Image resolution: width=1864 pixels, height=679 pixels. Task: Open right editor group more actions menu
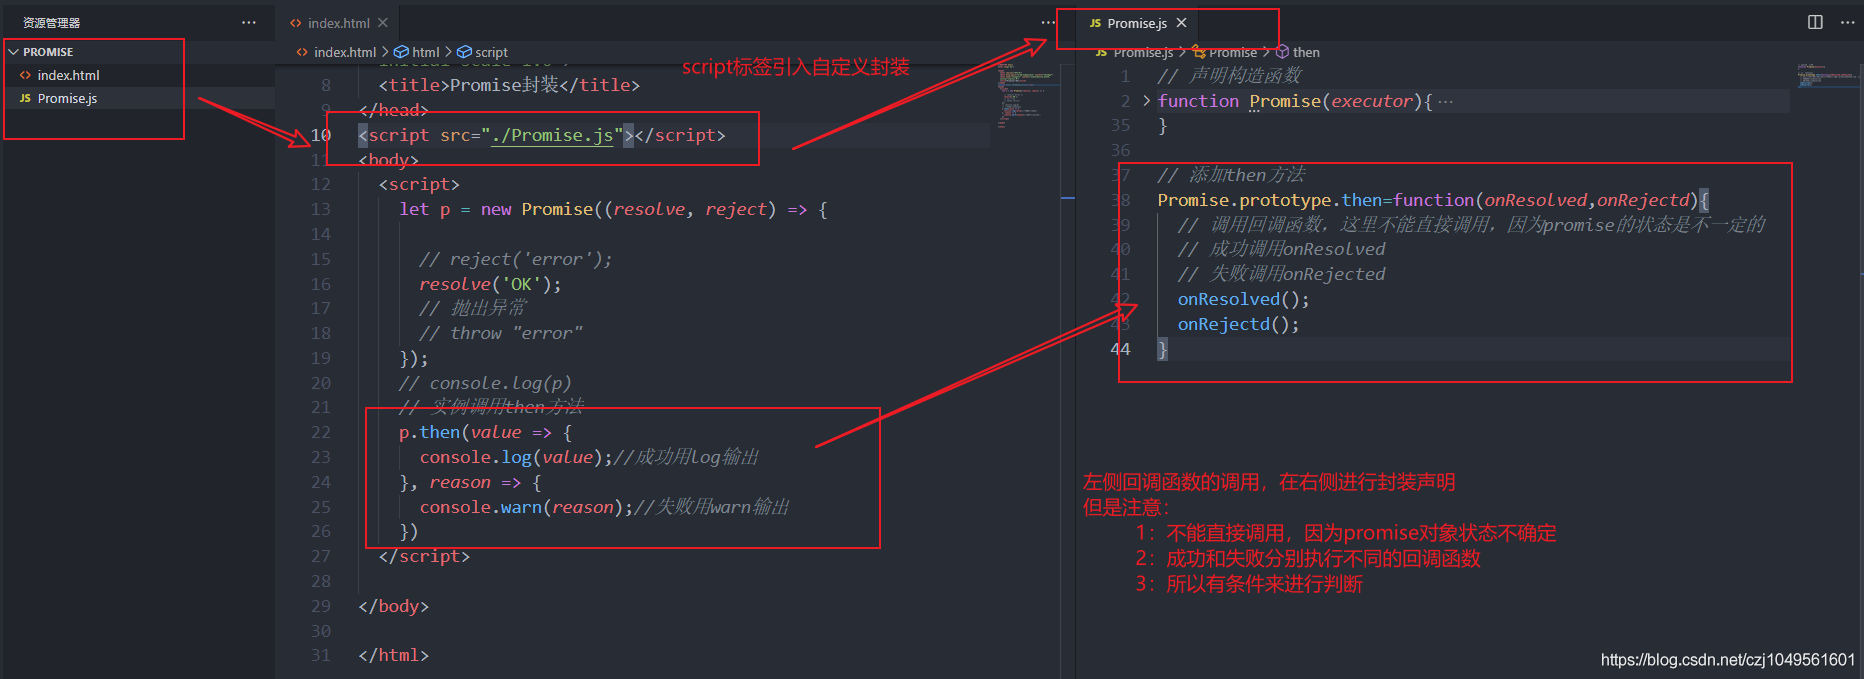point(1847,22)
